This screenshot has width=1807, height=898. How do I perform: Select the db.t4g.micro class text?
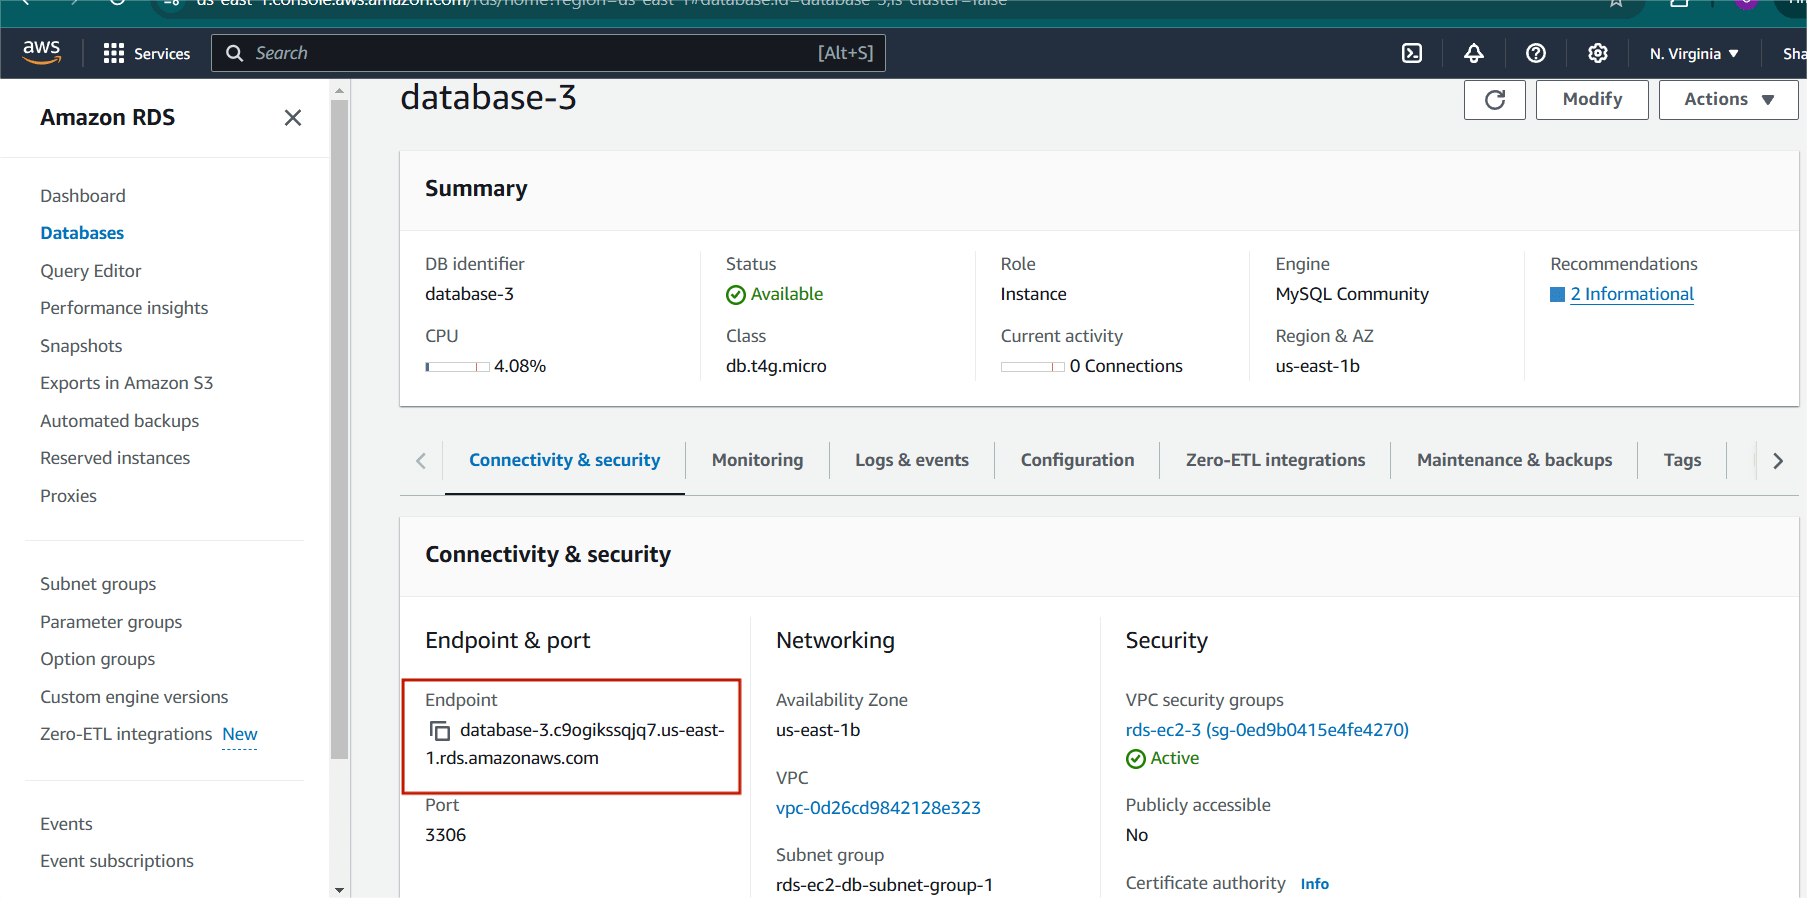coord(776,366)
